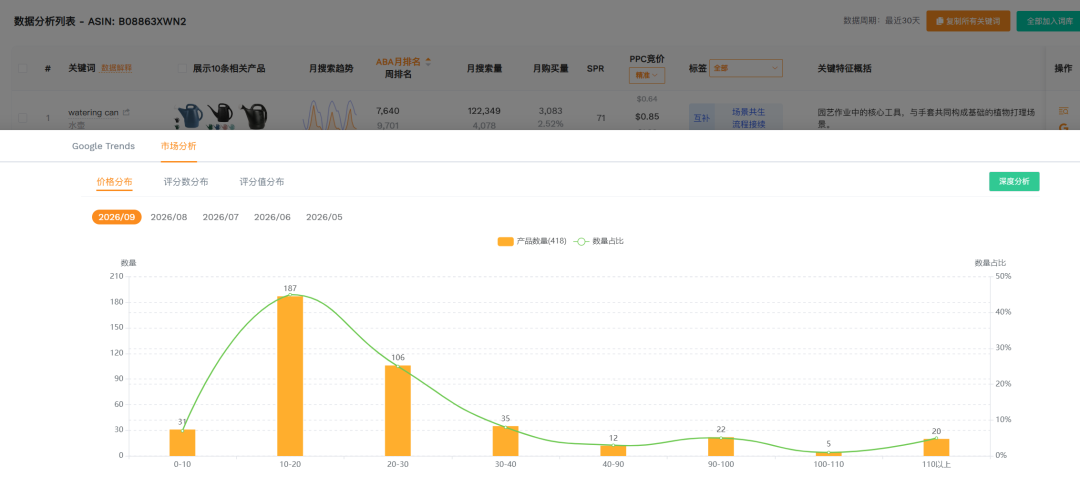Choose the 2026/08 period
The image size is (1080, 496).
[x=169, y=217]
